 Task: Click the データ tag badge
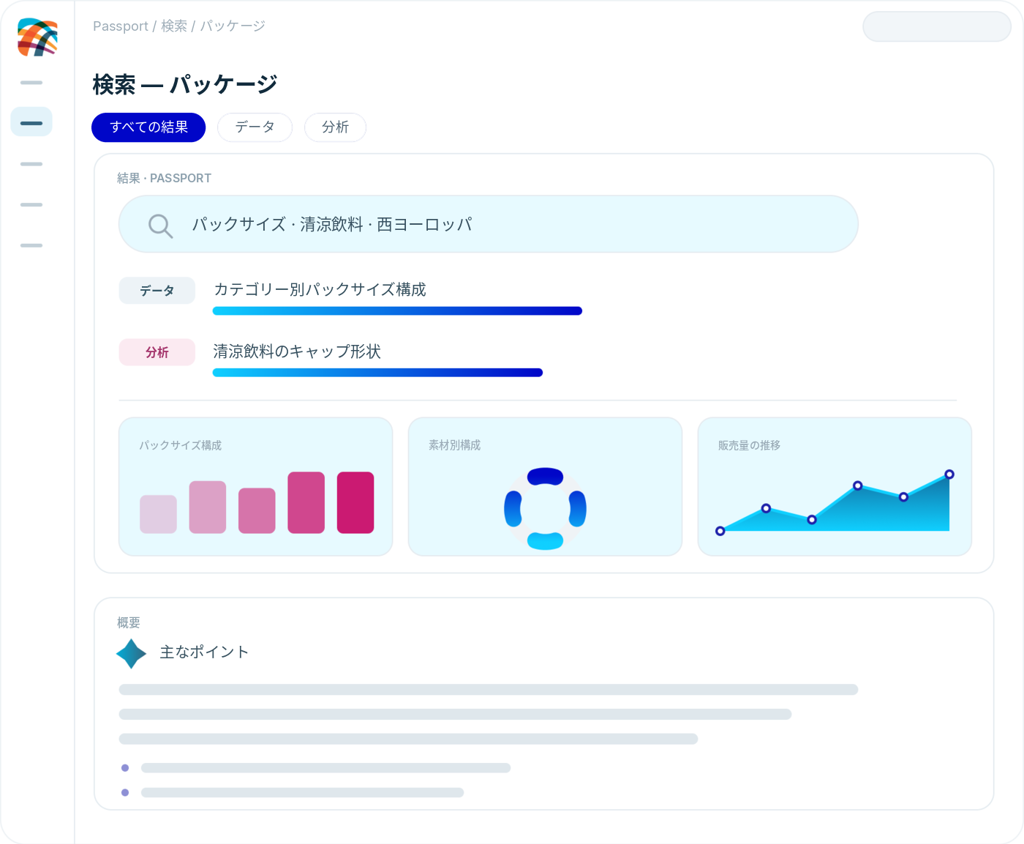[157, 290]
